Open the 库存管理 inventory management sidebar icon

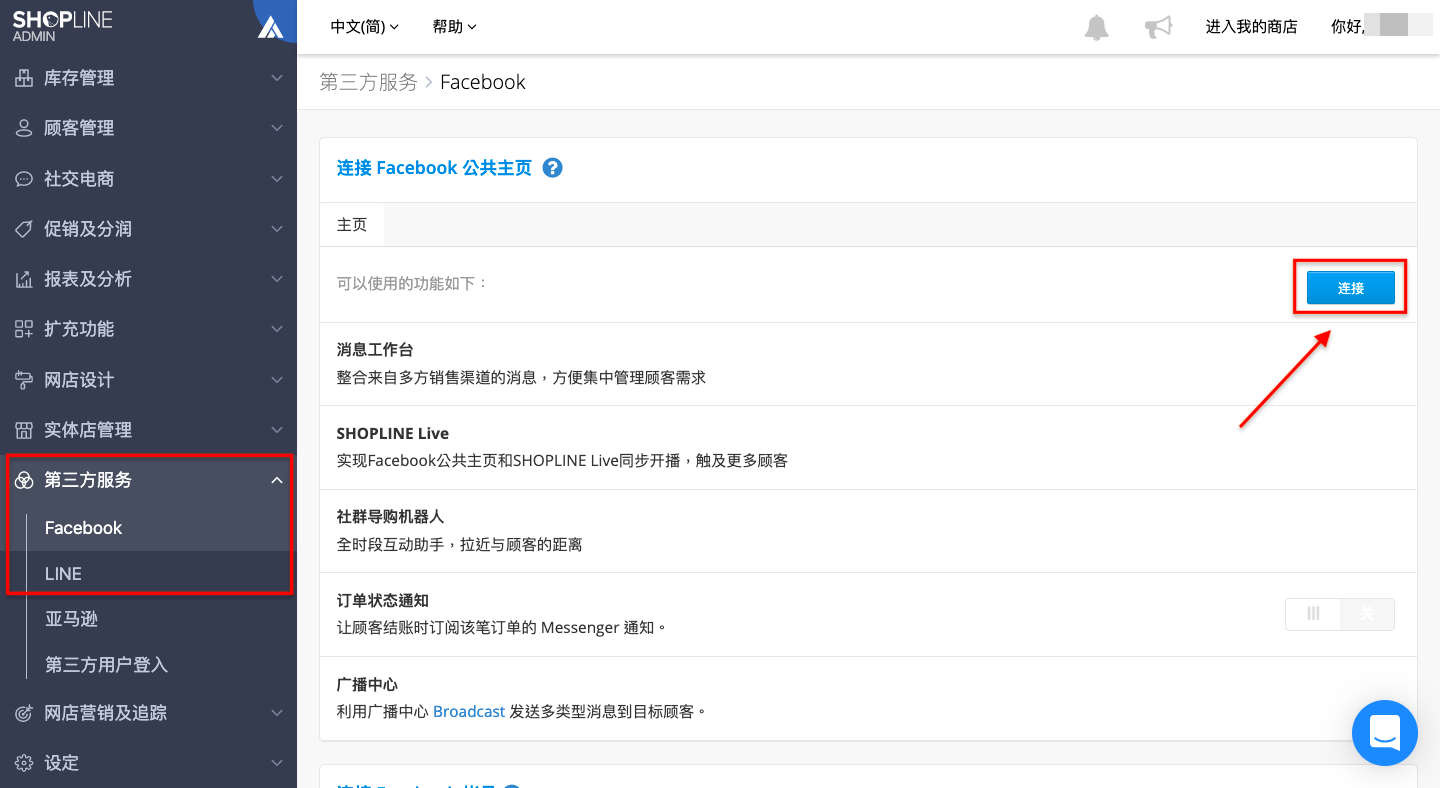point(25,77)
